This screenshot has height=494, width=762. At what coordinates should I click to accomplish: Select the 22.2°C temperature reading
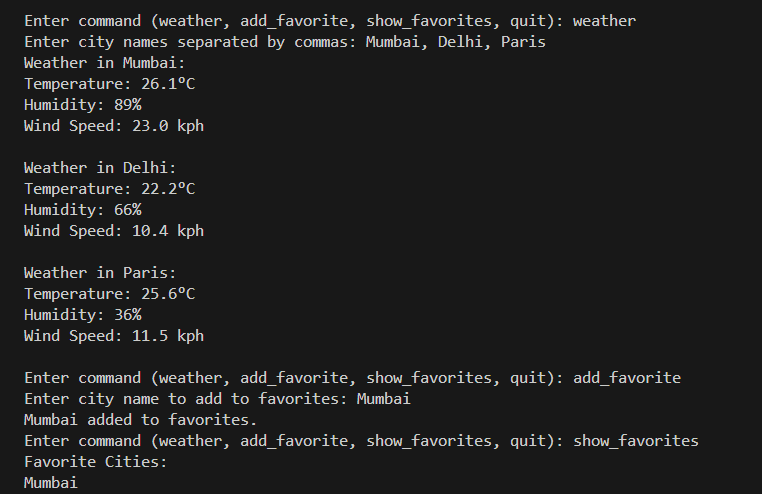point(167,189)
